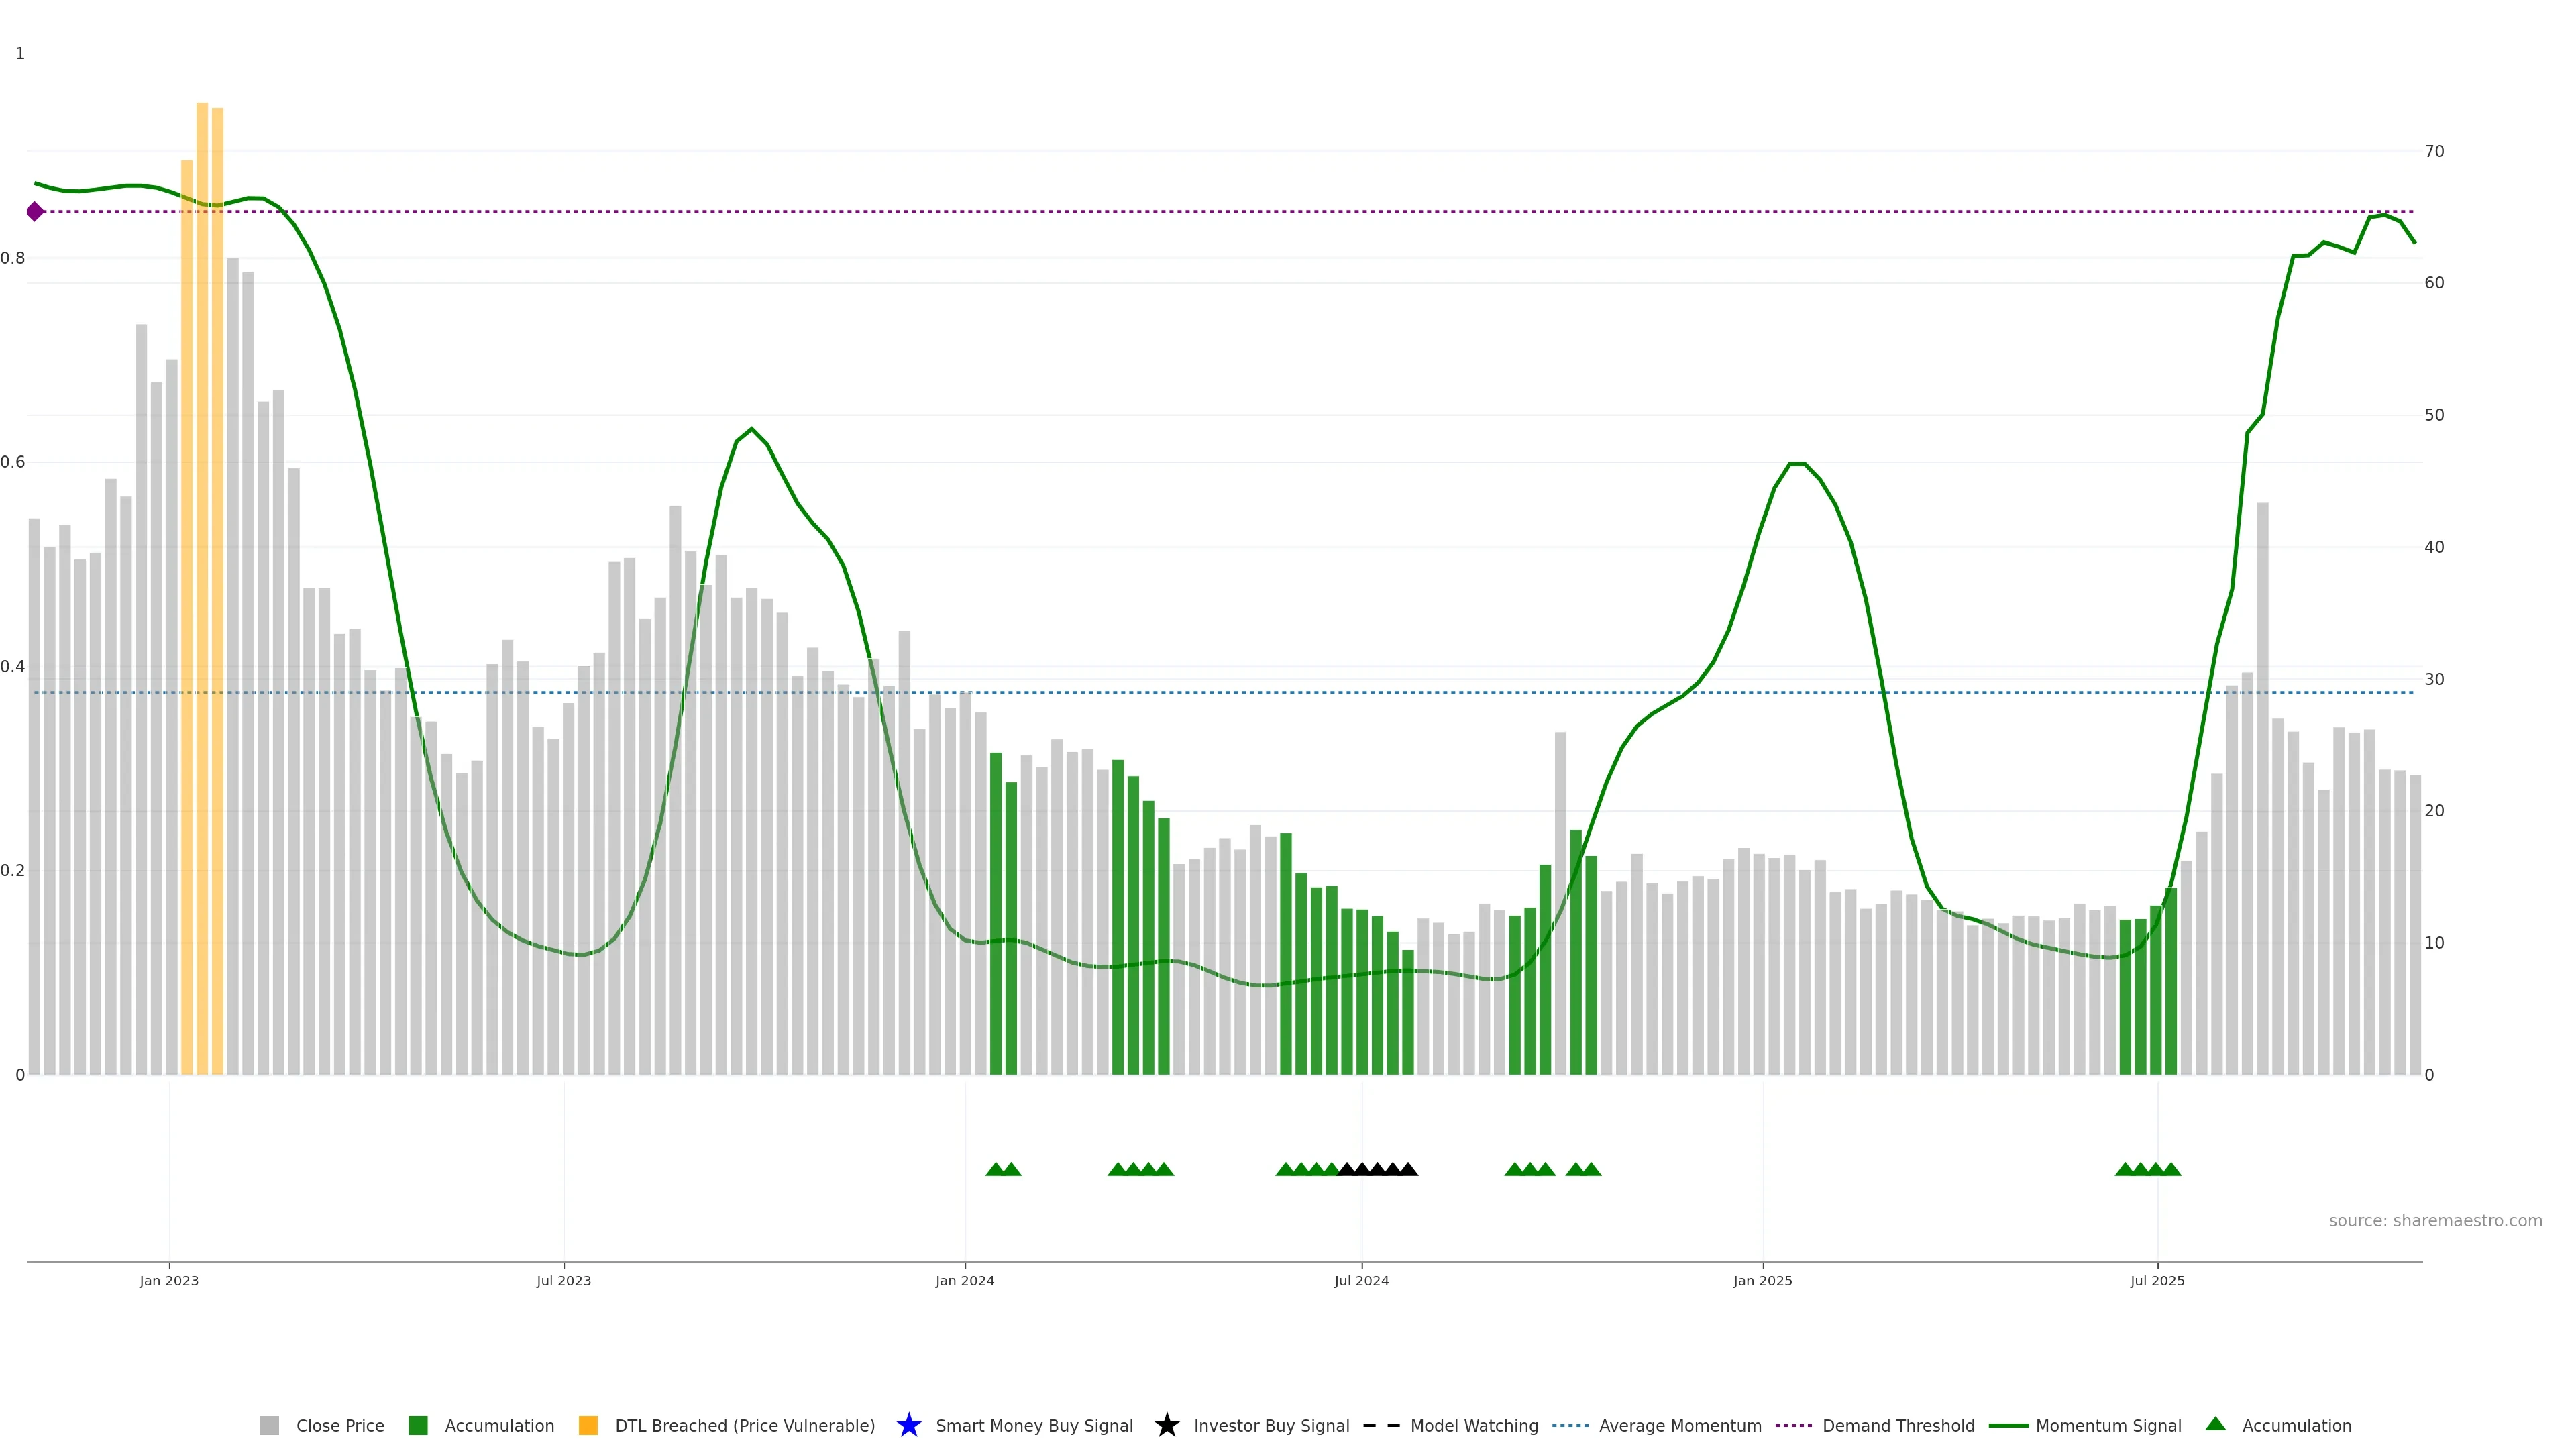Toggle the Close Price legend label
2576x1449 pixels.
(340, 1425)
